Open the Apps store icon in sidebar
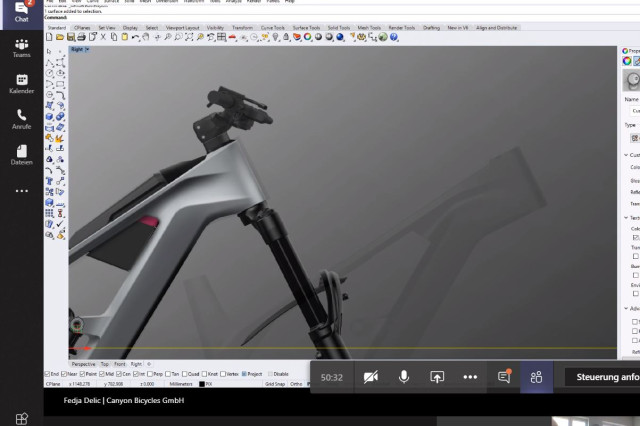640x426 pixels. click(21, 419)
